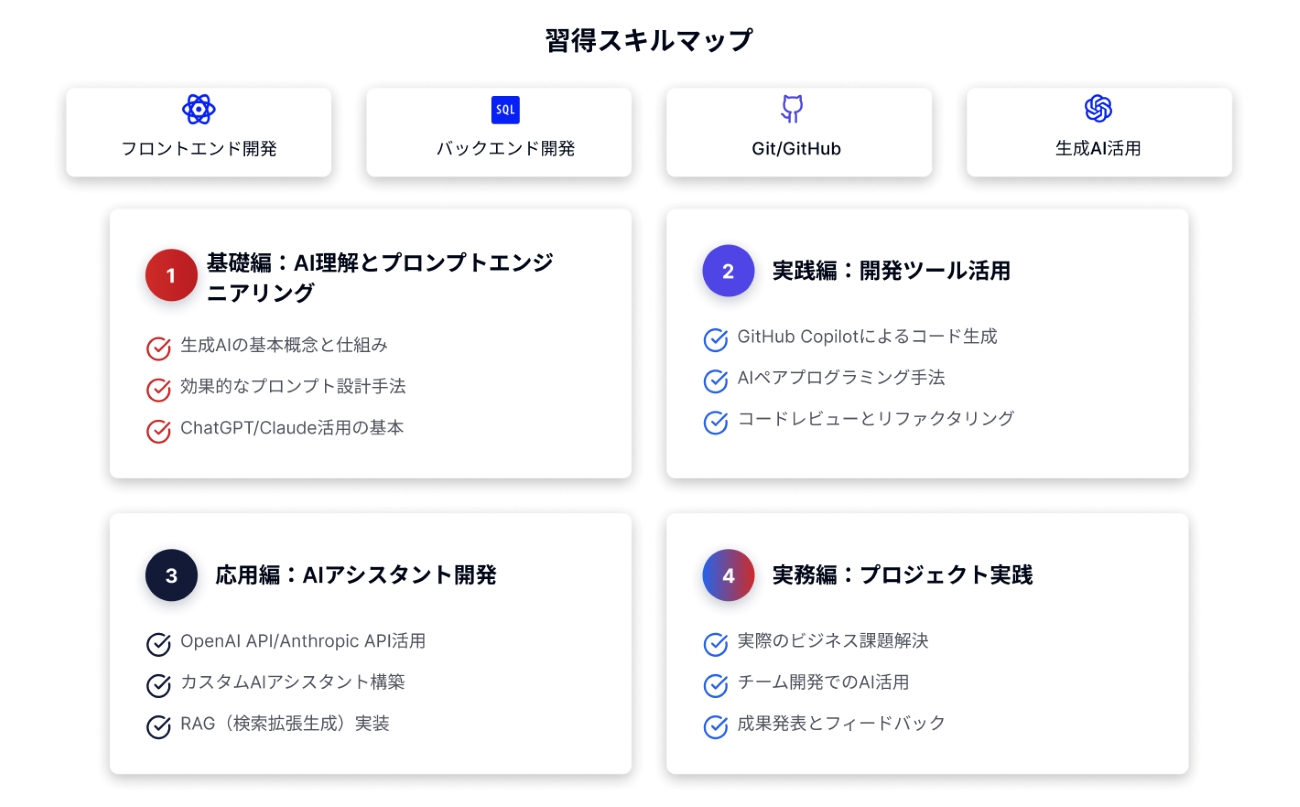This screenshot has height=807, width=1300.
Task: Click the purple number 2 circle
Action: tap(728, 271)
